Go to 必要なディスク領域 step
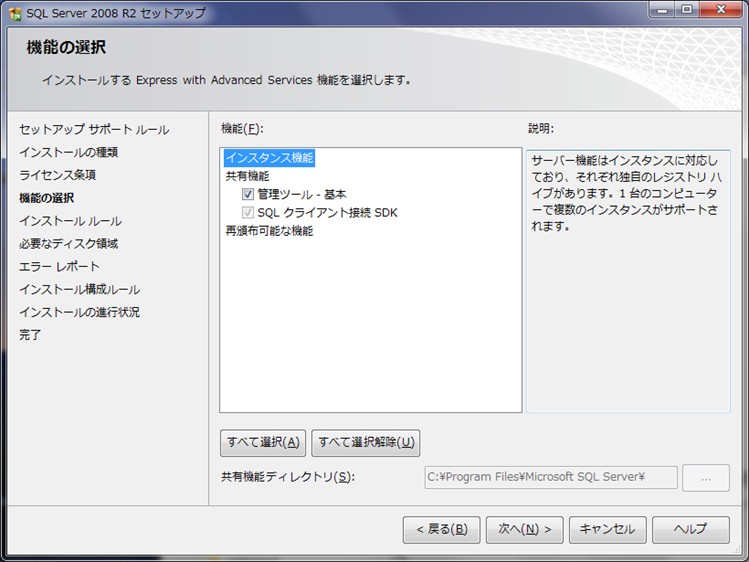Viewport: 749px width, 562px height. click(x=68, y=244)
